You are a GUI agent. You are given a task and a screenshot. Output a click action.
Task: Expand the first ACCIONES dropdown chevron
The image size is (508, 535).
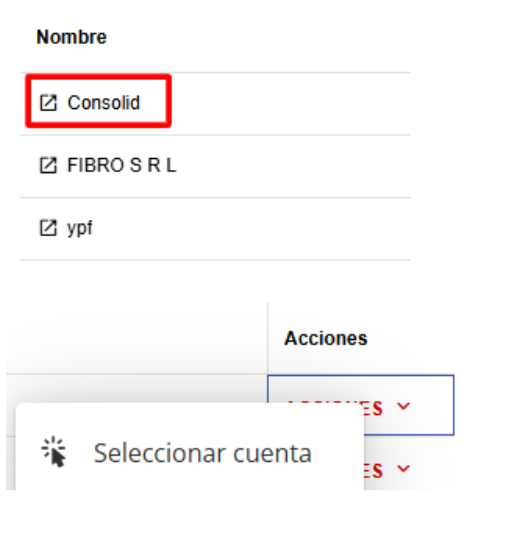[x=403, y=406]
